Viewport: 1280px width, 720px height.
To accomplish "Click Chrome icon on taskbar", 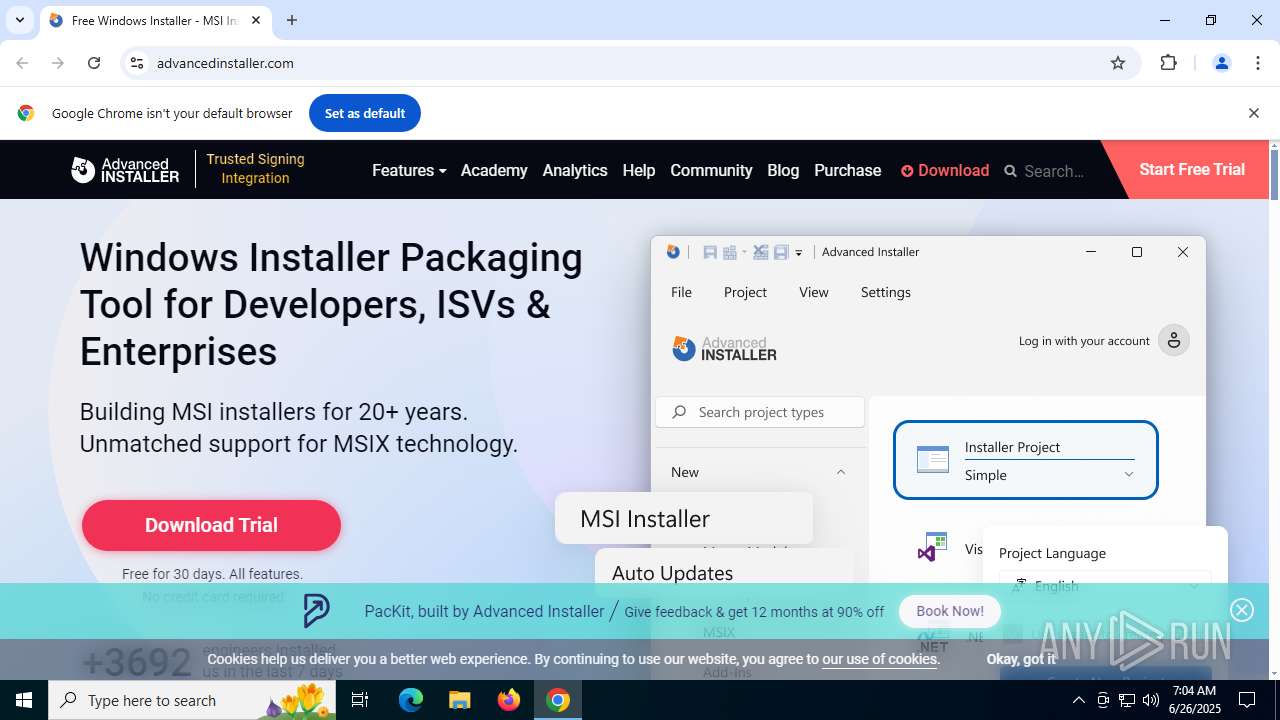I will (x=558, y=700).
